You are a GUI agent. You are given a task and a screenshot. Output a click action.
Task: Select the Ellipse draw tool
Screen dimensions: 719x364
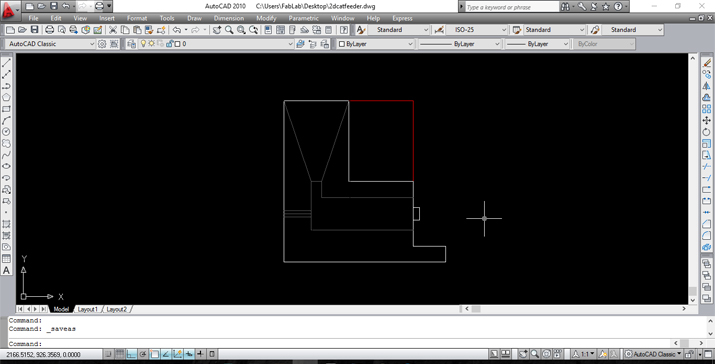pos(6,166)
